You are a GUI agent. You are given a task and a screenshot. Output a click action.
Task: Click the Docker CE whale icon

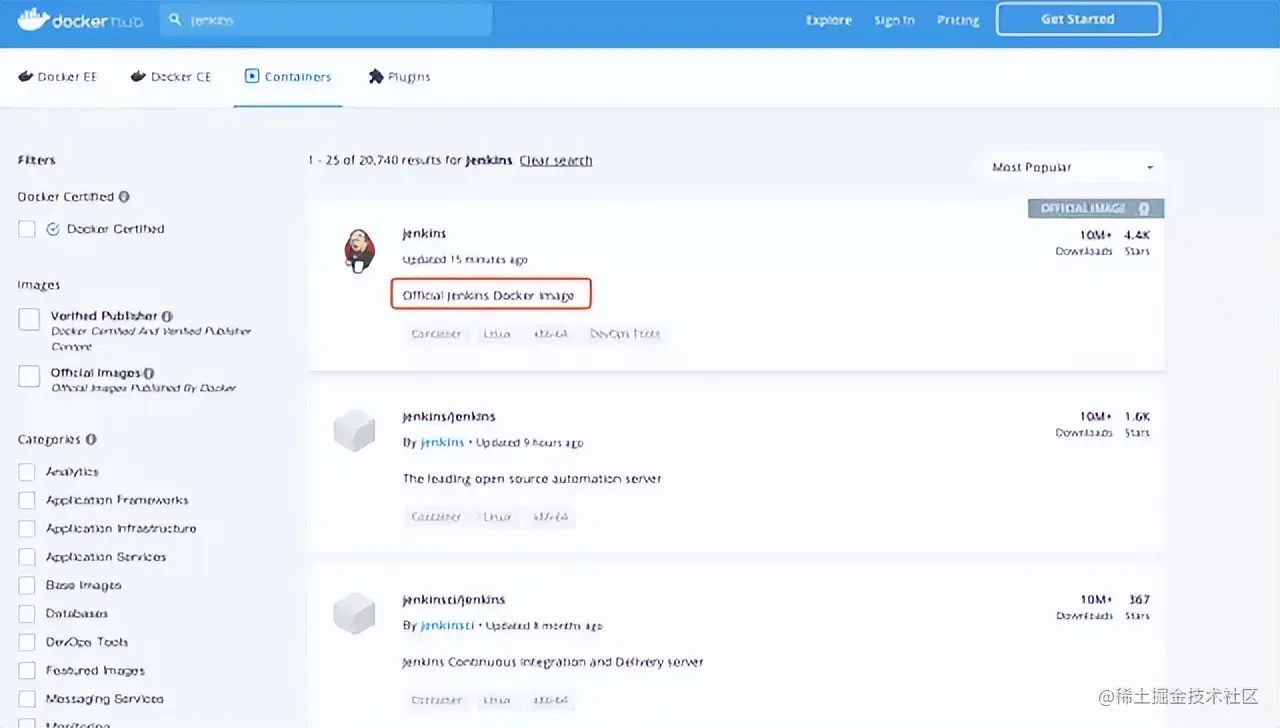139,76
